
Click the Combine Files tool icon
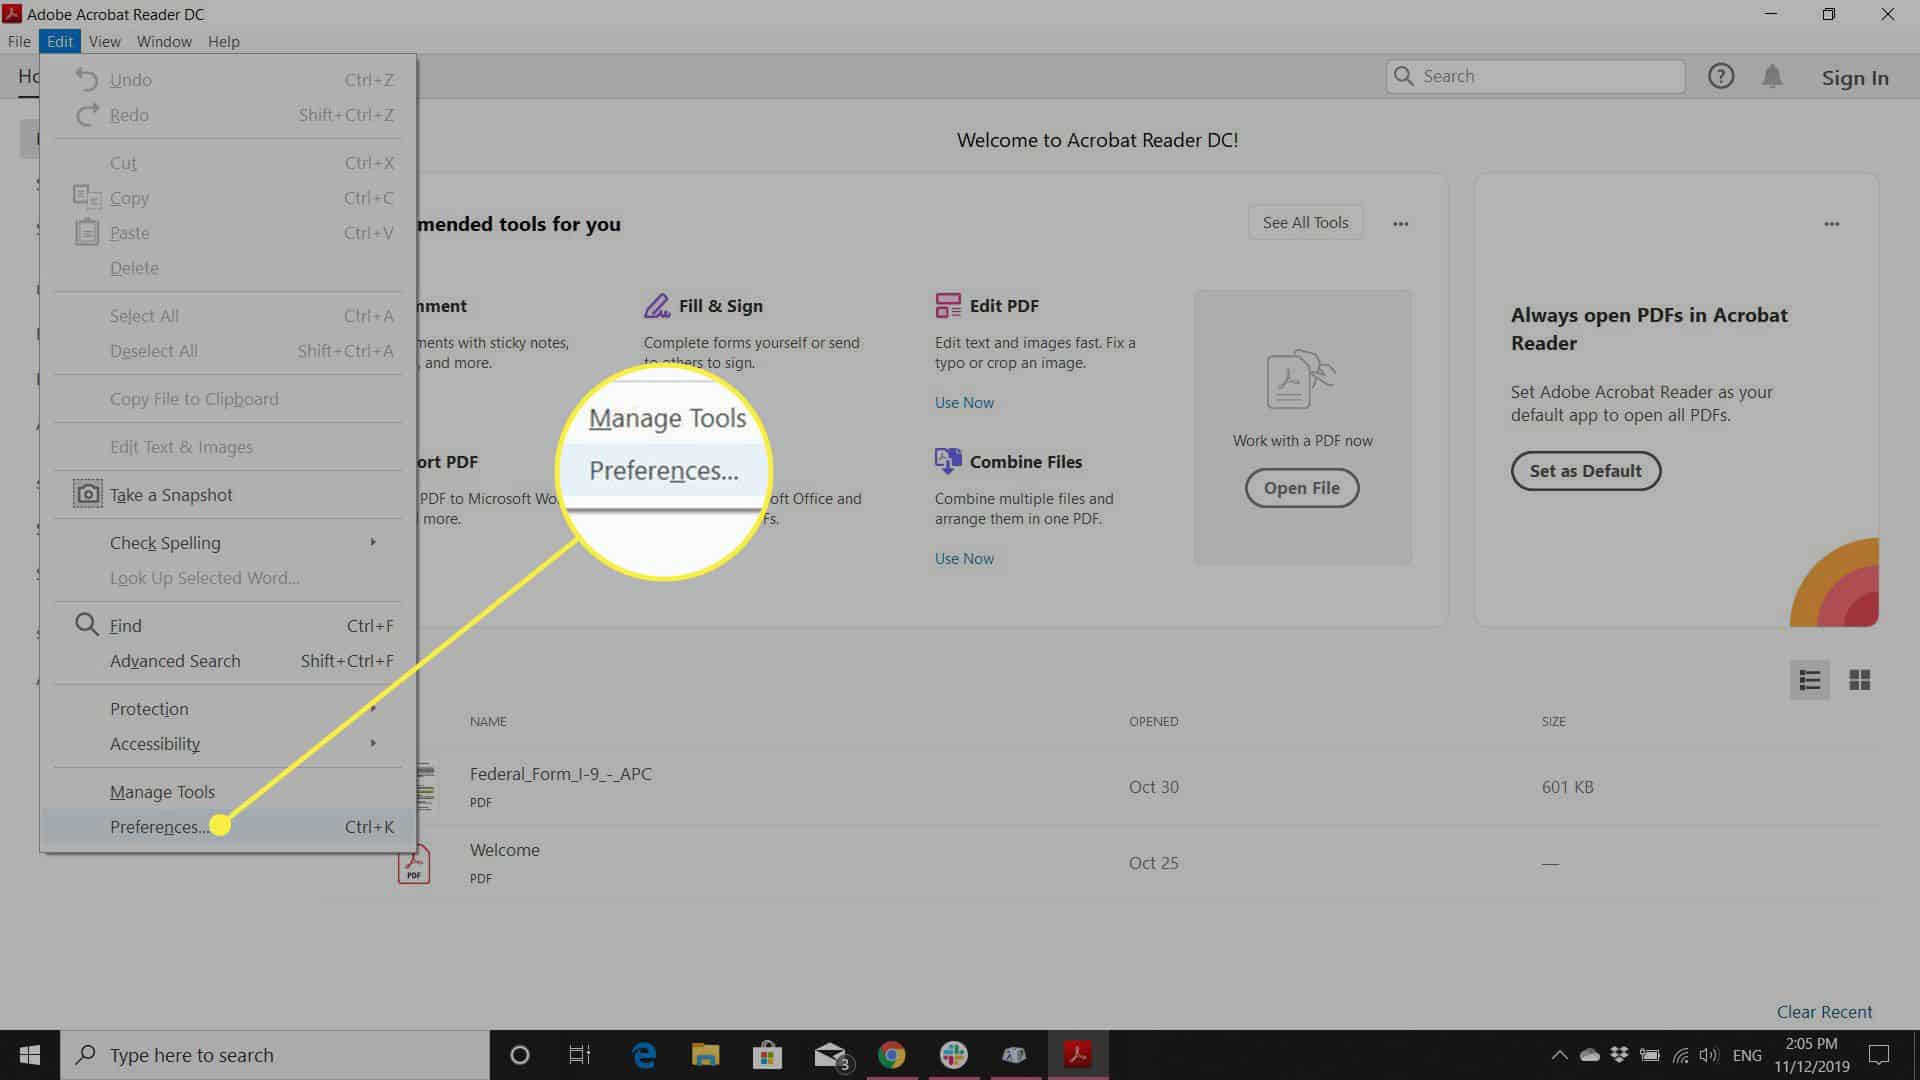947,461
